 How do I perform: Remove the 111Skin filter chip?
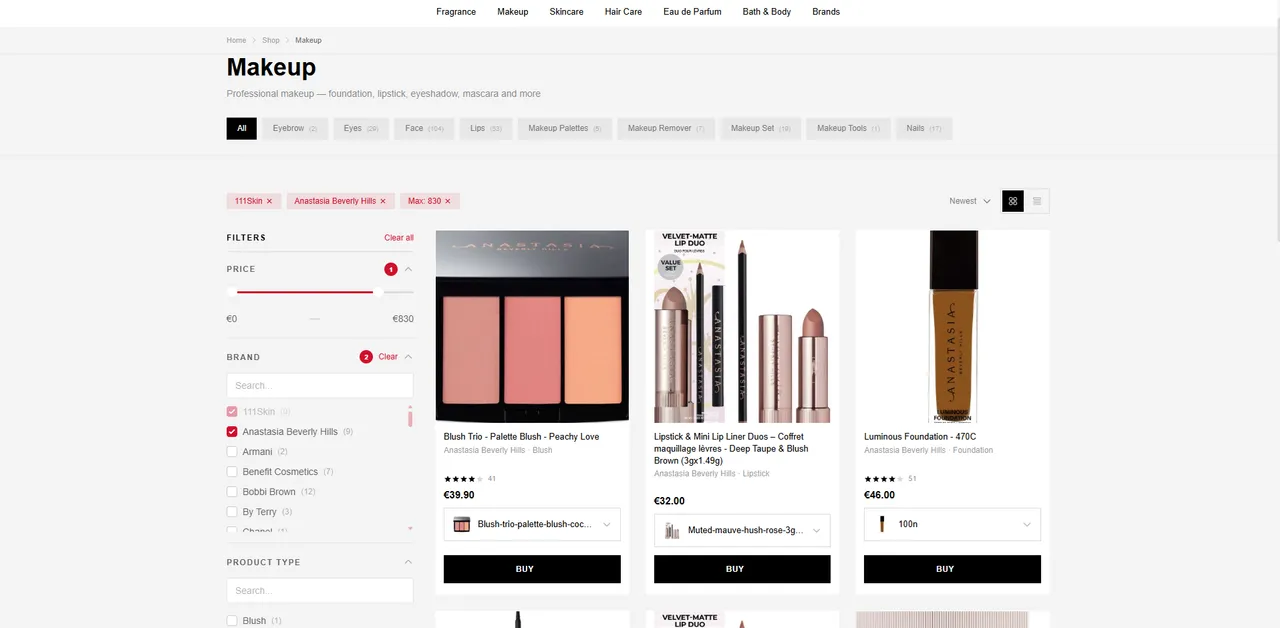(269, 201)
